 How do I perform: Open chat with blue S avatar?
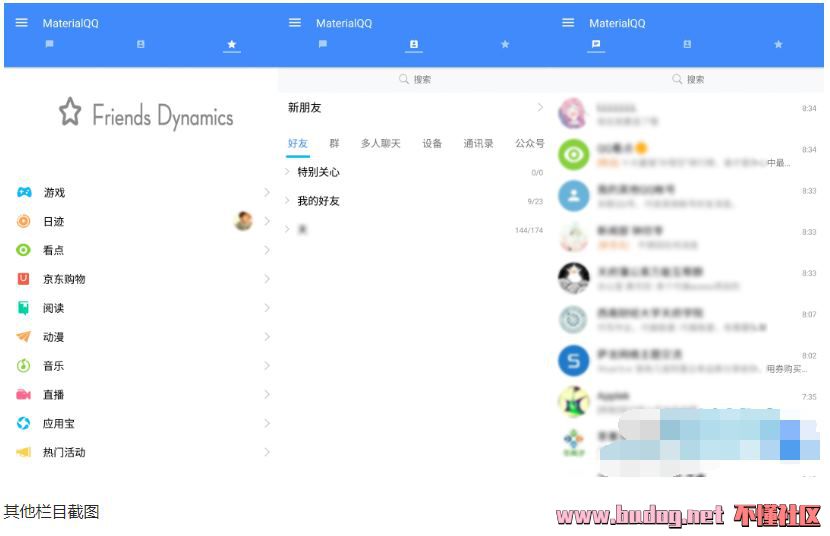pyautogui.click(x=688, y=361)
